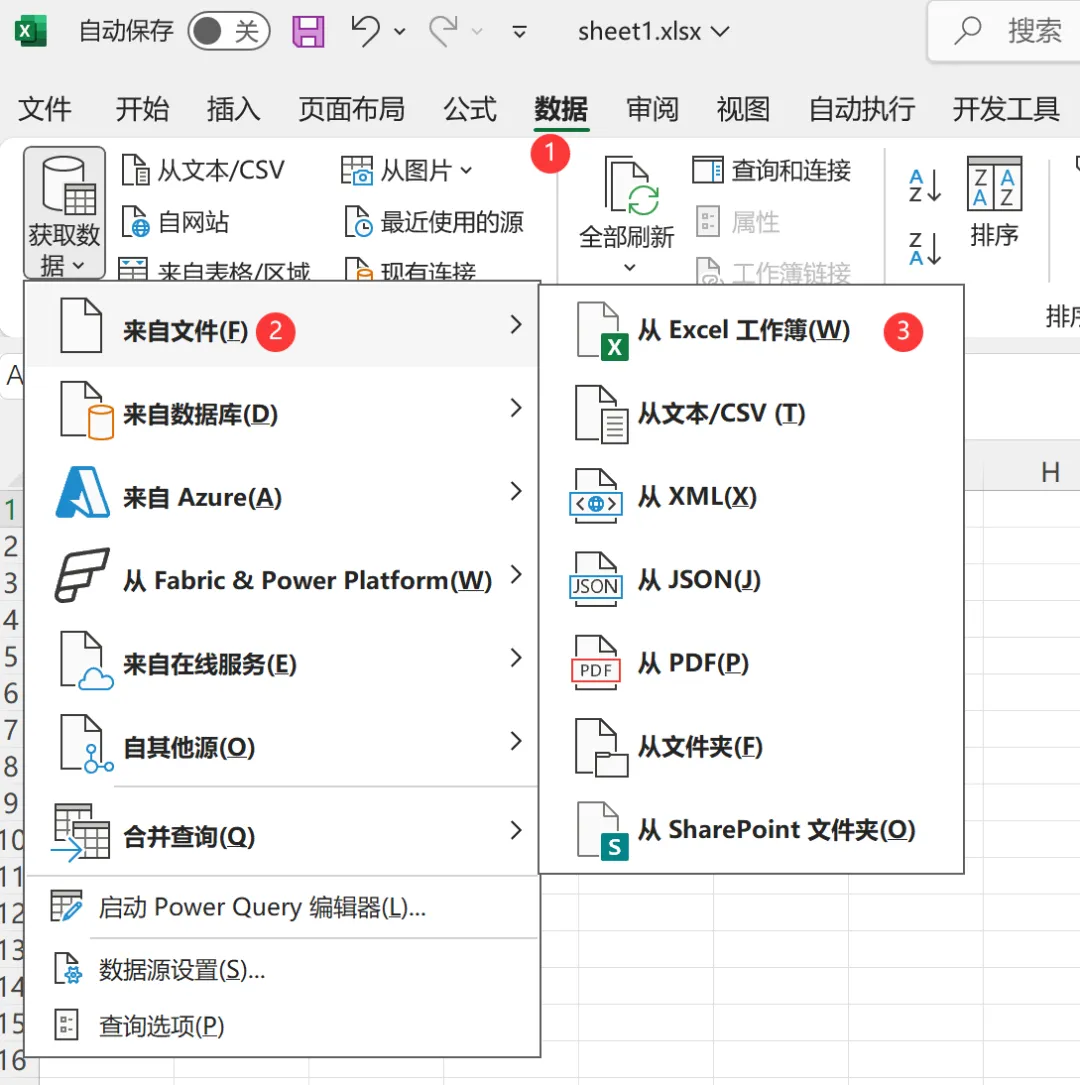Select the 数据 (Data) tab

point(561,109)
